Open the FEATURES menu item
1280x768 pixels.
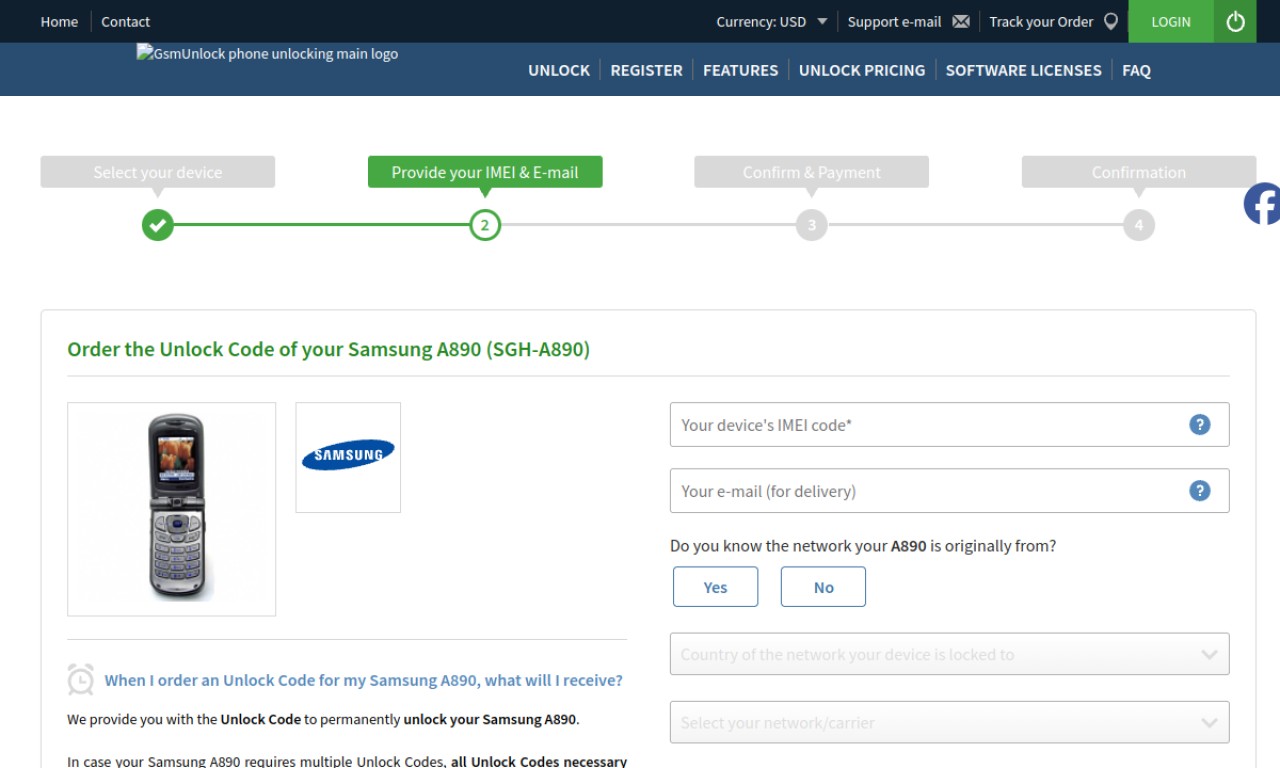point(740,70)
